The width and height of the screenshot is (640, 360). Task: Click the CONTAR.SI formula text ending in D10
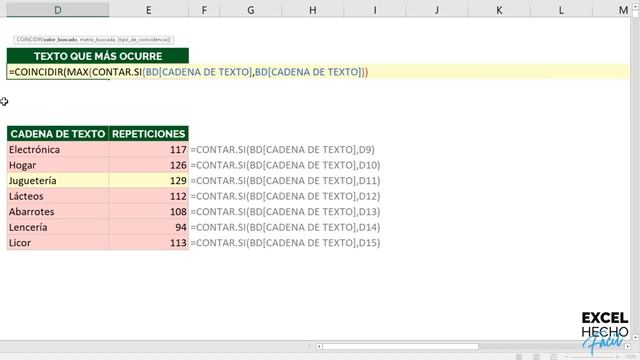coord(285,165)
